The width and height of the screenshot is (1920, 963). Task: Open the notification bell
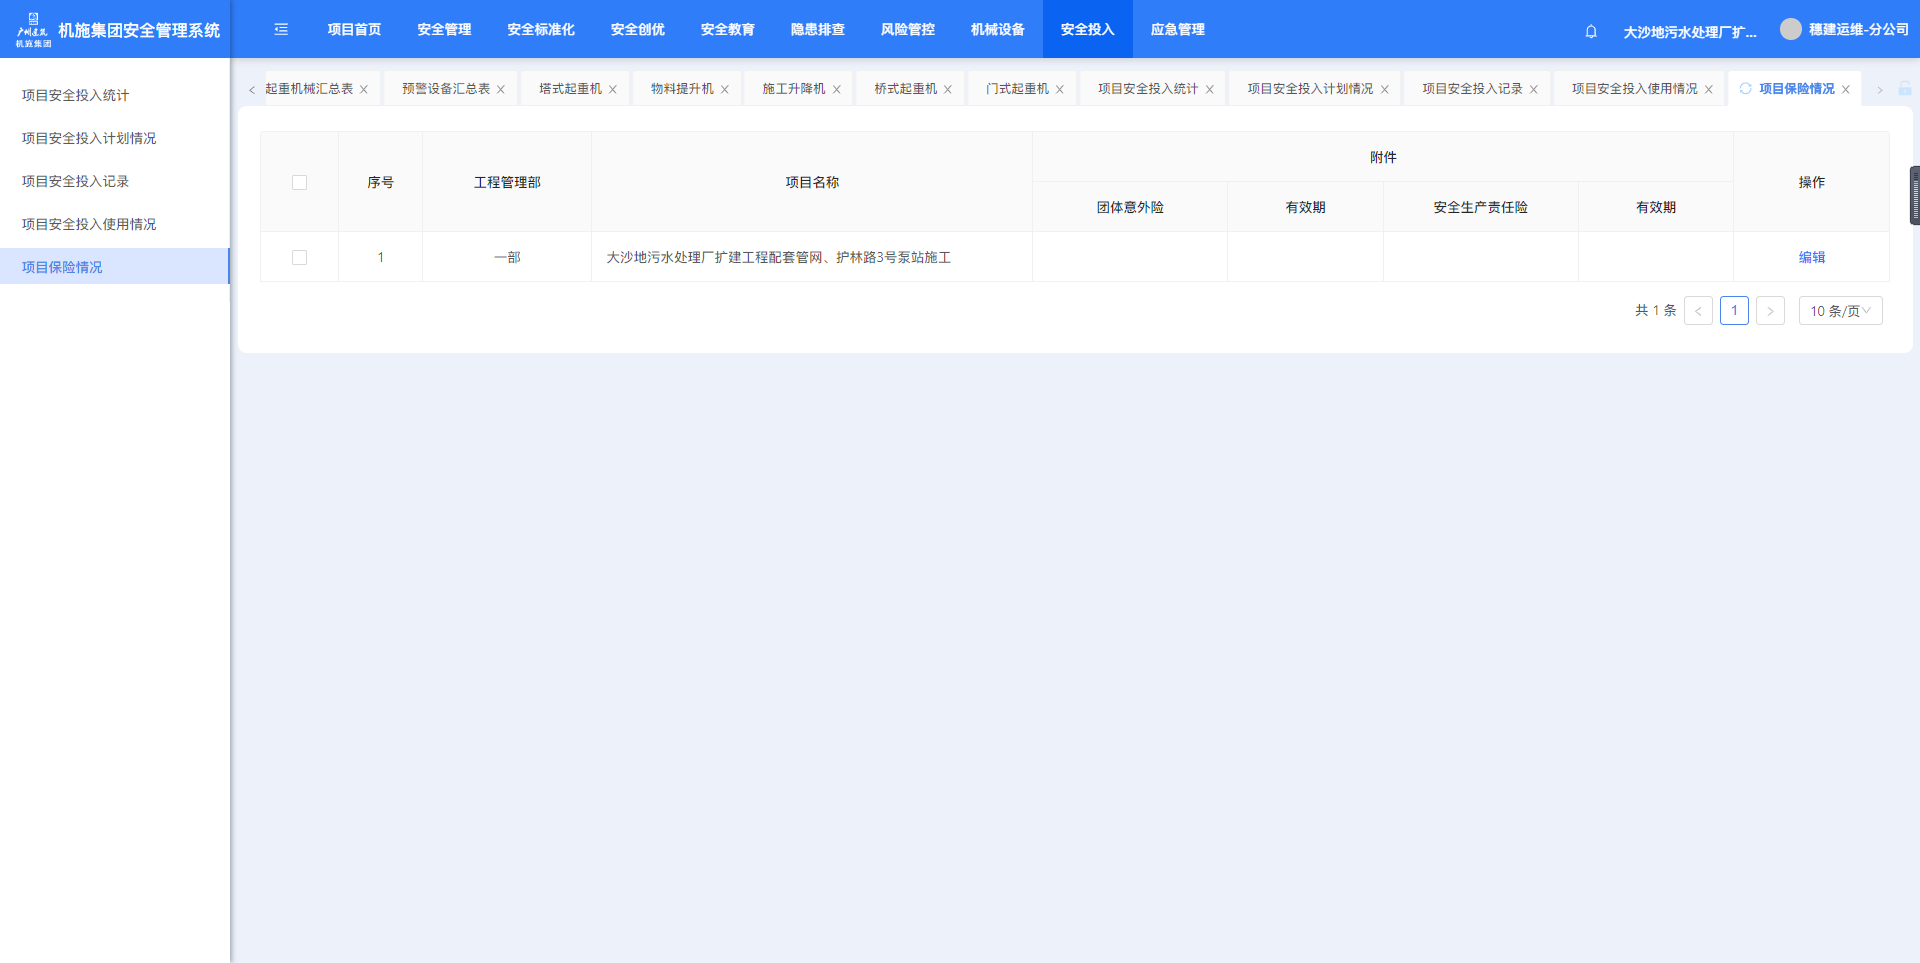tap(1591, 32)
